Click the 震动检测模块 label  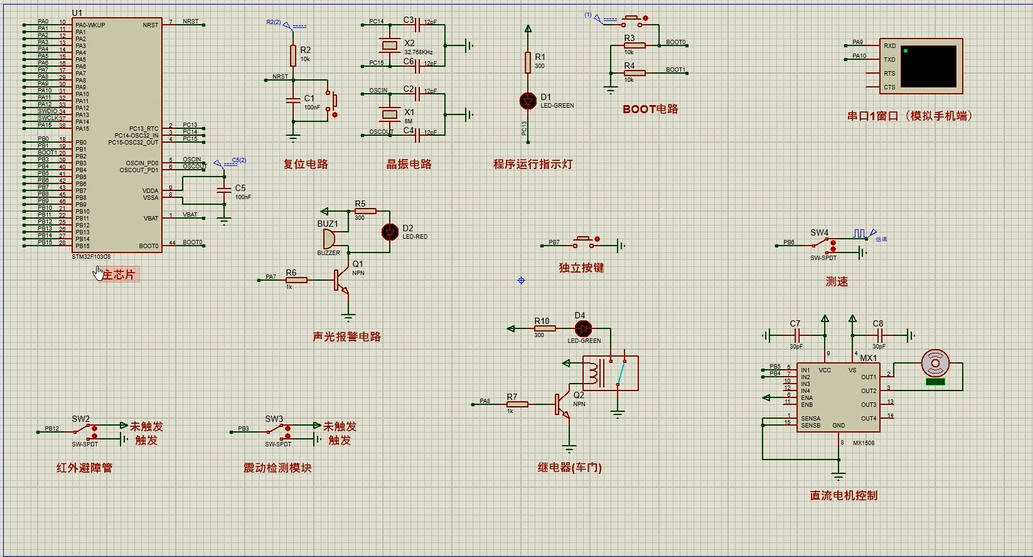point(277,468)
